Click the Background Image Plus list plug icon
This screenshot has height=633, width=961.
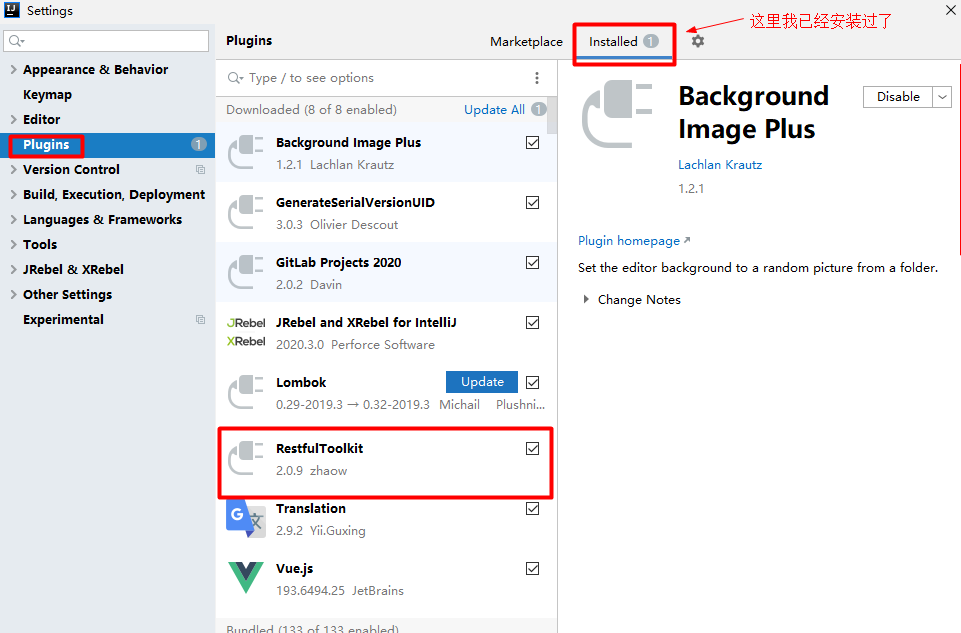click(x=246, y=153)
